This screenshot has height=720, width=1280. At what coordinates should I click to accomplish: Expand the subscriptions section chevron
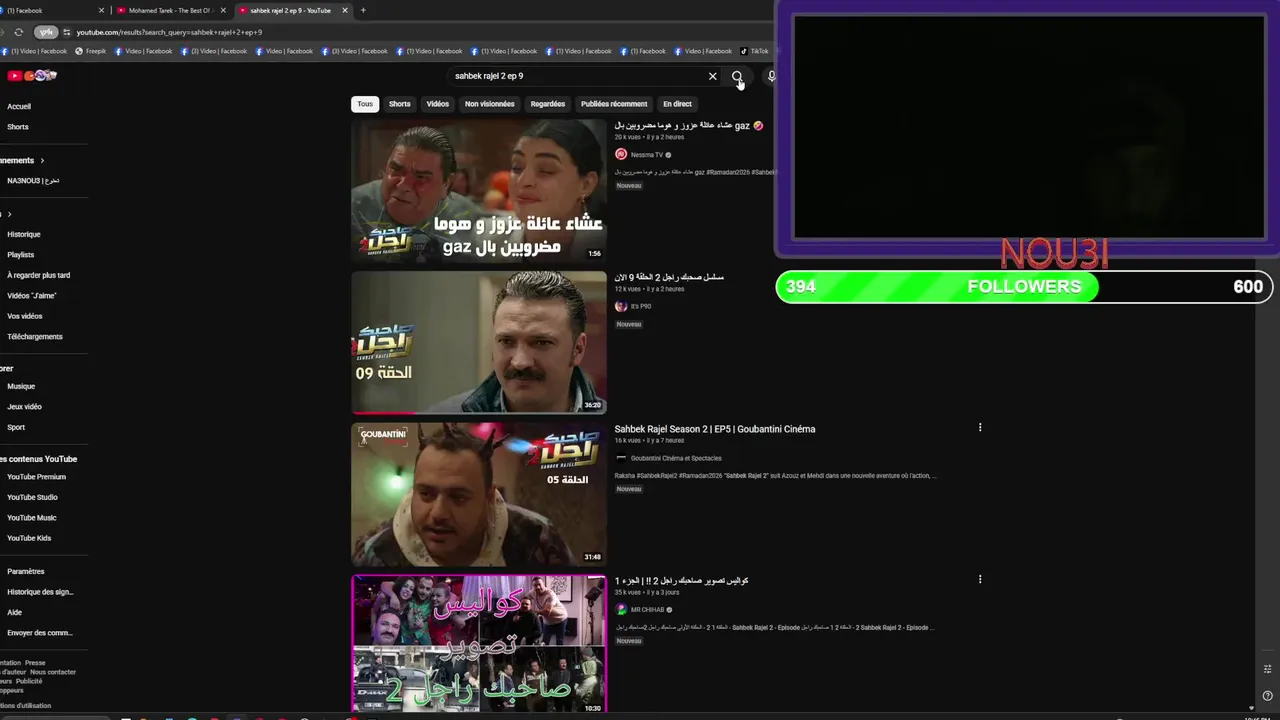pyautogui.click(x=42, y=160)
